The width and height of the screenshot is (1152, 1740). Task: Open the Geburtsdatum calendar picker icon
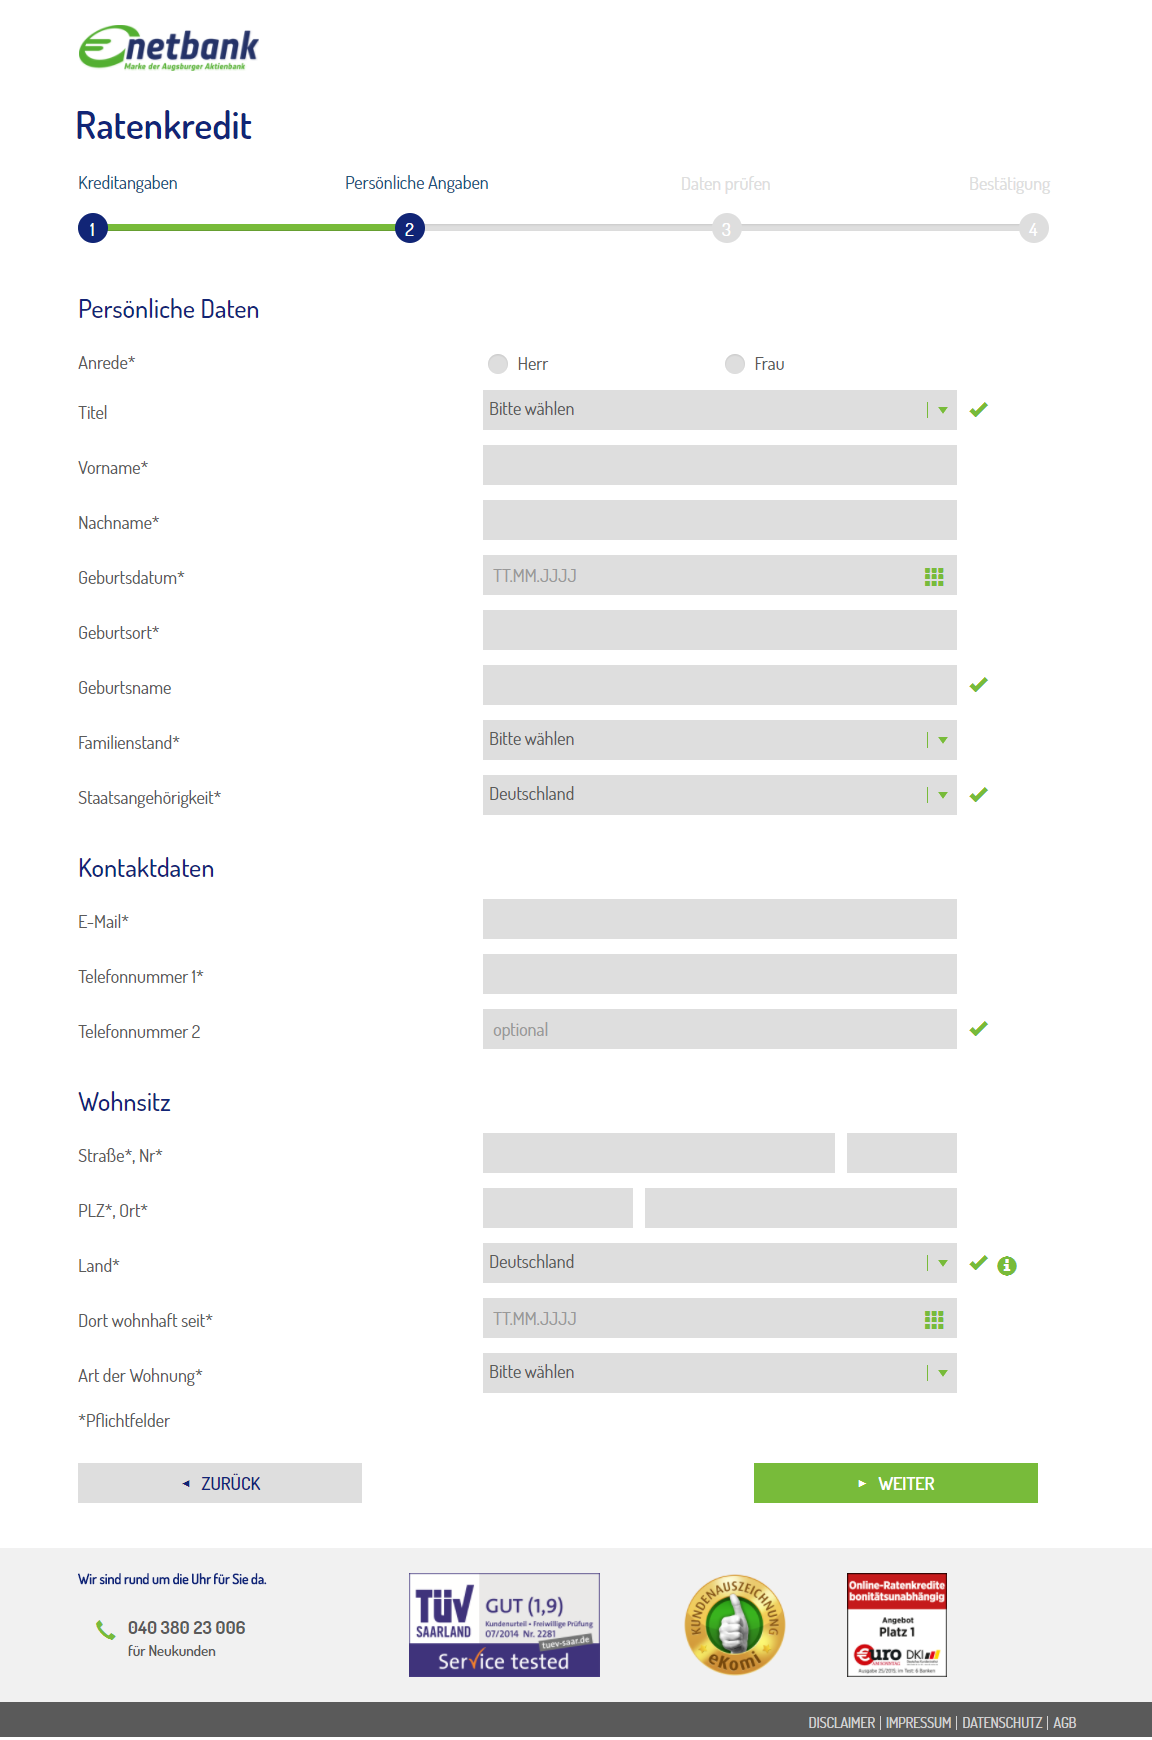click(x=934, y=576)
